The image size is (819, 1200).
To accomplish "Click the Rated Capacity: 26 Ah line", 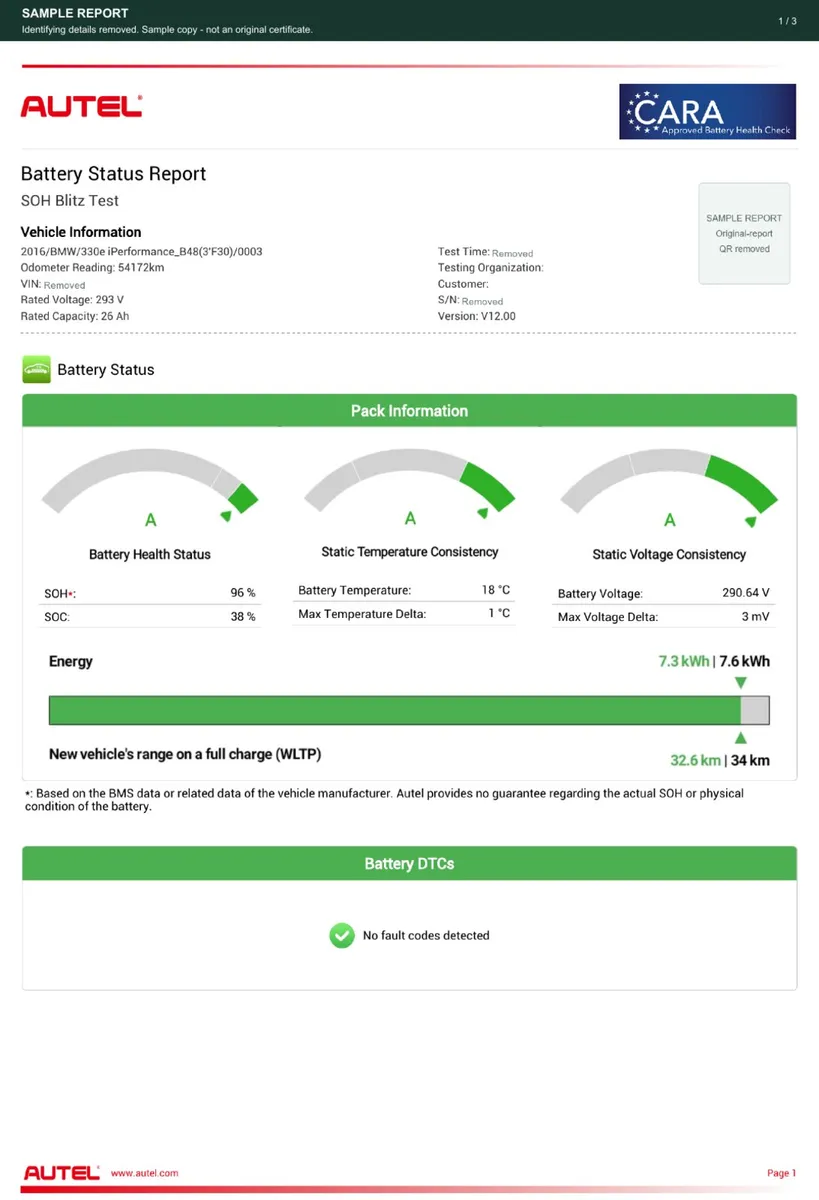I will pos(75,316).
